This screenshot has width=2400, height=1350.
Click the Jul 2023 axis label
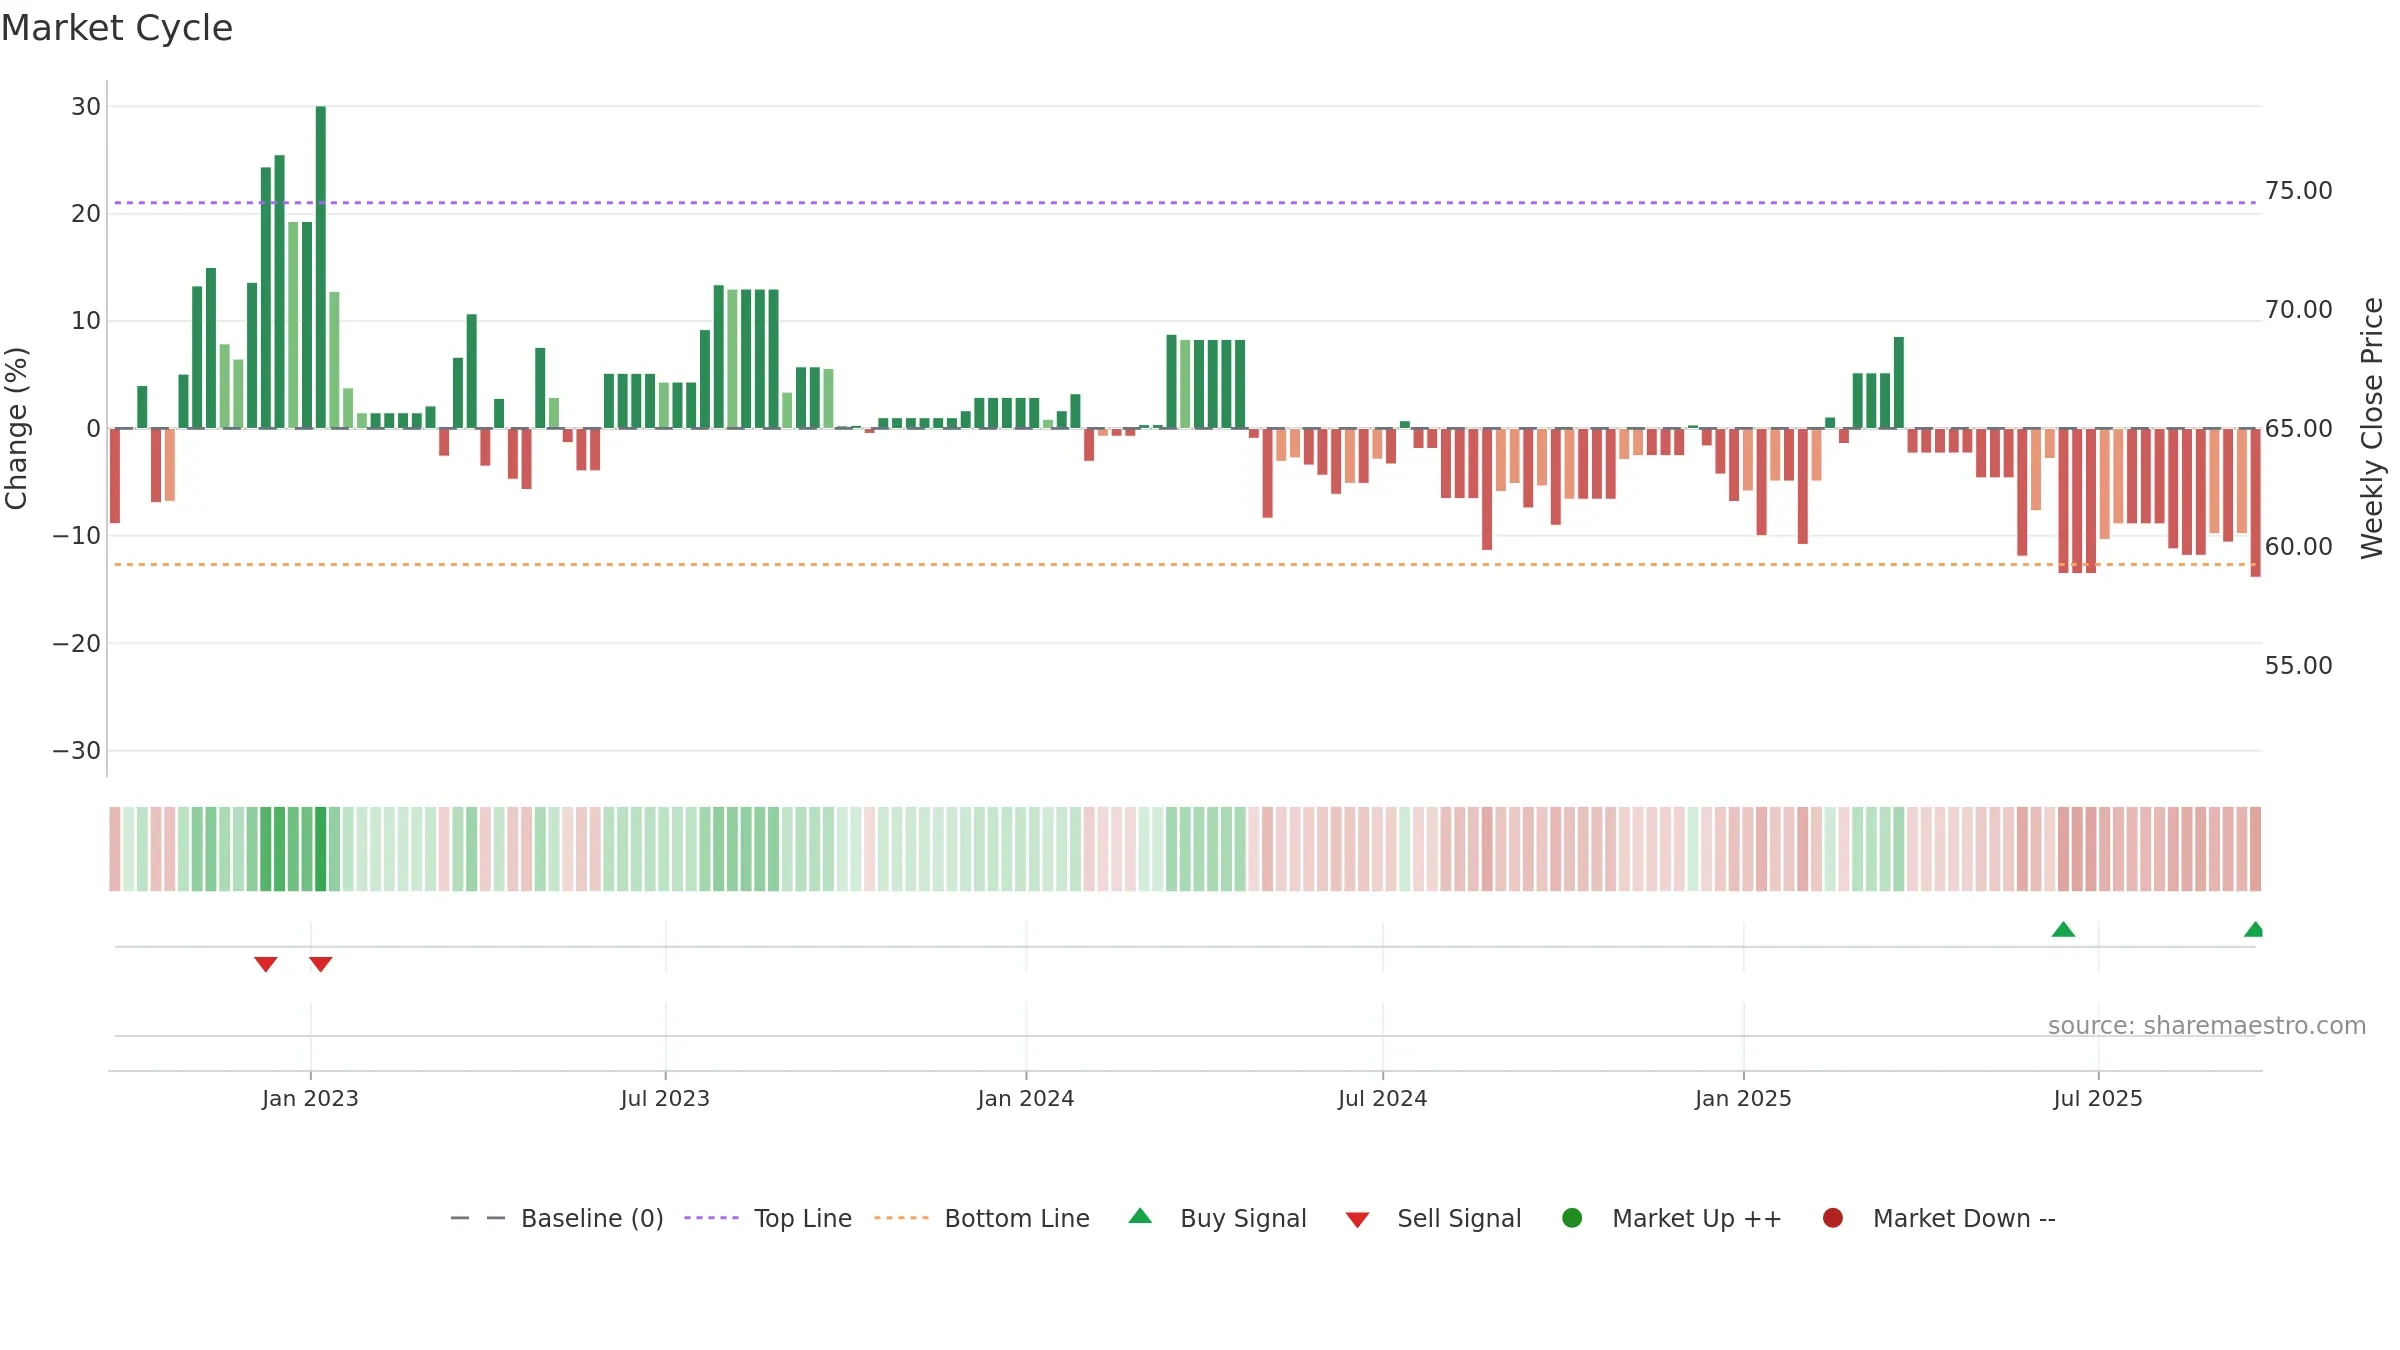(665, 1099)
